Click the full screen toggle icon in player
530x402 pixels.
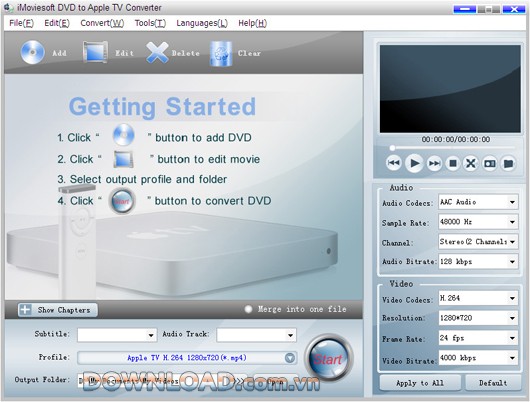[471, 164]
